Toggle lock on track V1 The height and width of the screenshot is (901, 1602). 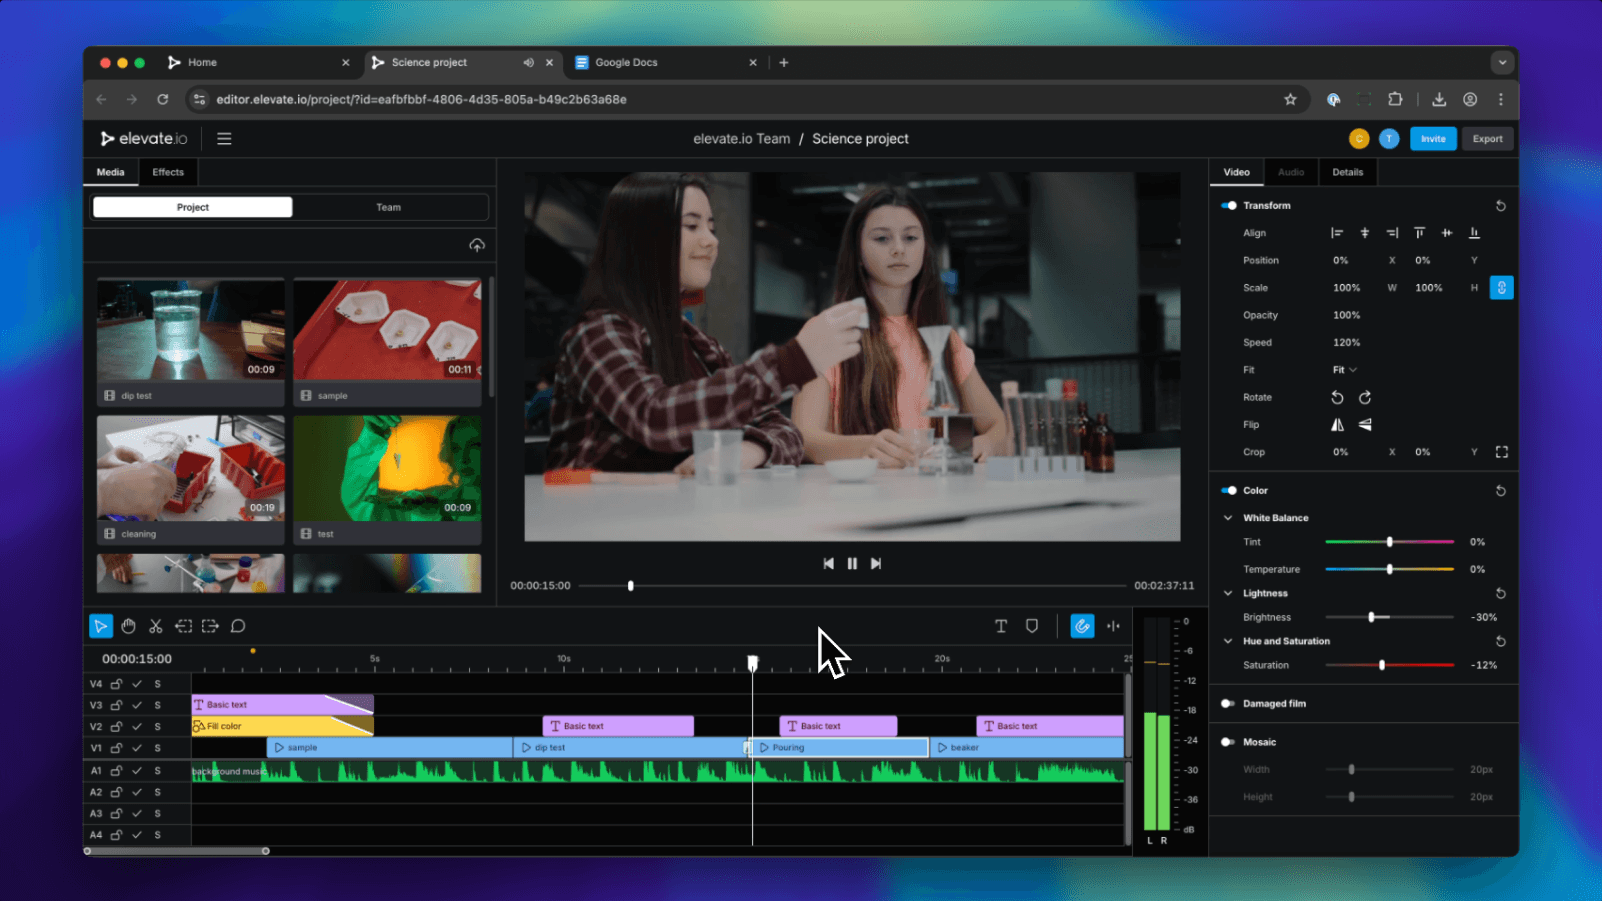point(116,748)
